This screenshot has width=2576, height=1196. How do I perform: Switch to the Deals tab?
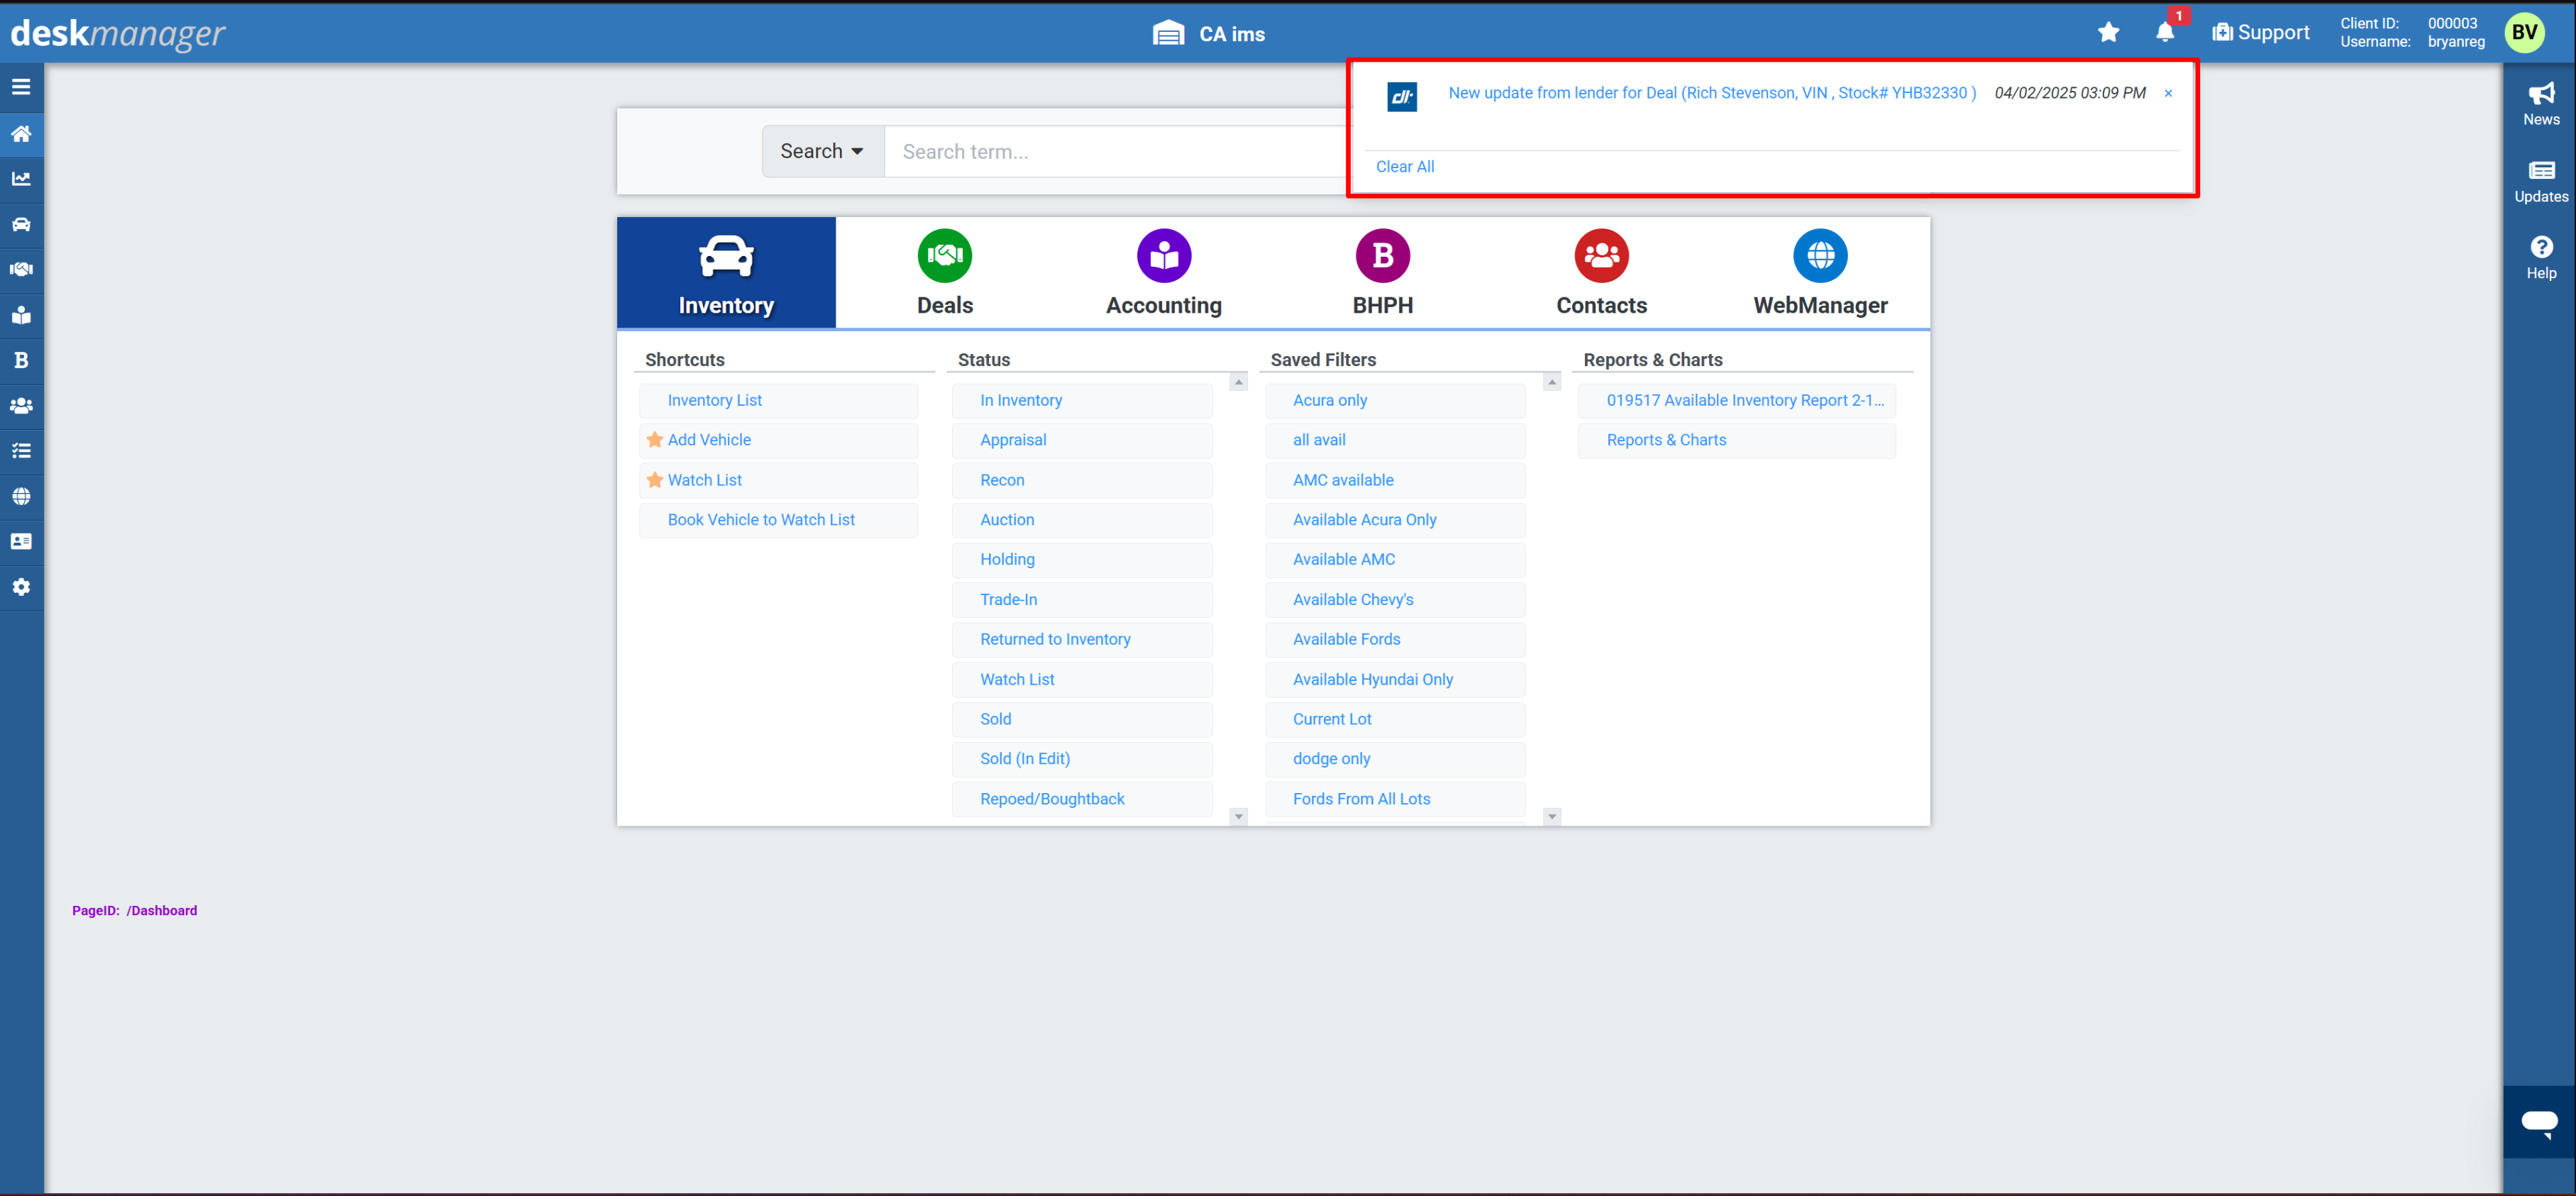(x=944, y=272)
